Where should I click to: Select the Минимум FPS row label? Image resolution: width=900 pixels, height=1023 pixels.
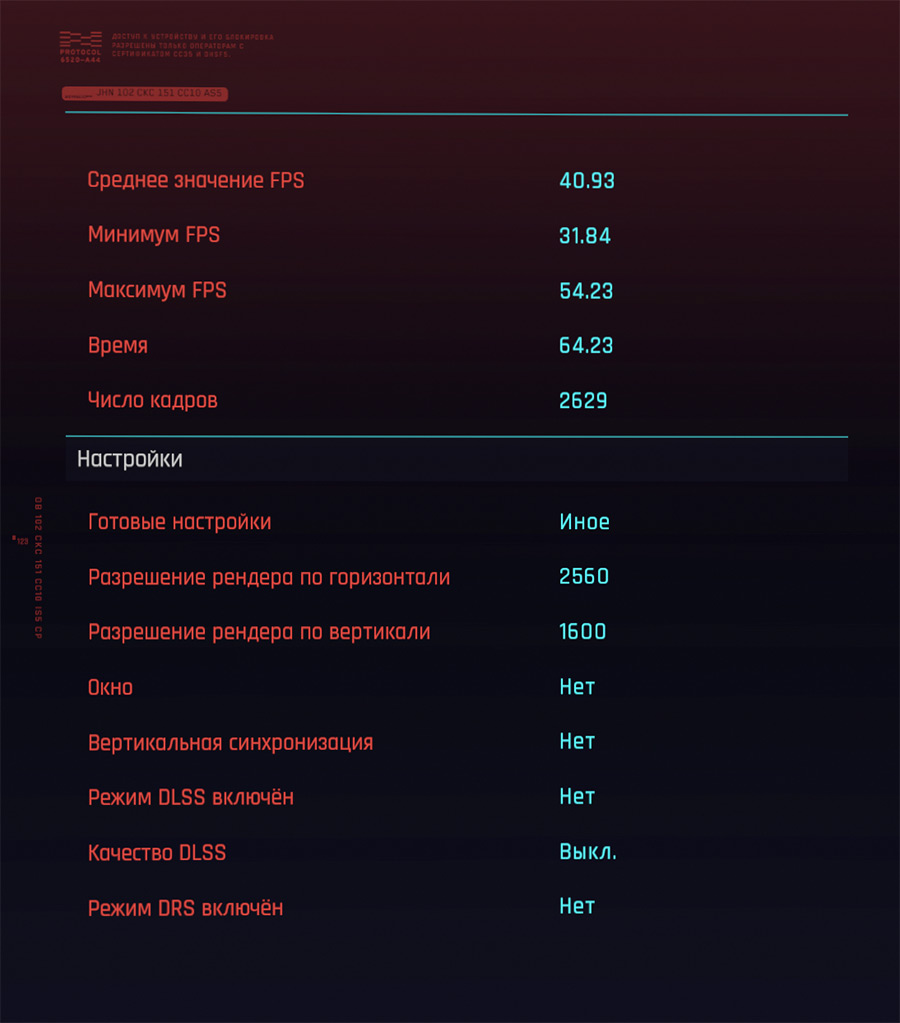(x=154, y=235)
